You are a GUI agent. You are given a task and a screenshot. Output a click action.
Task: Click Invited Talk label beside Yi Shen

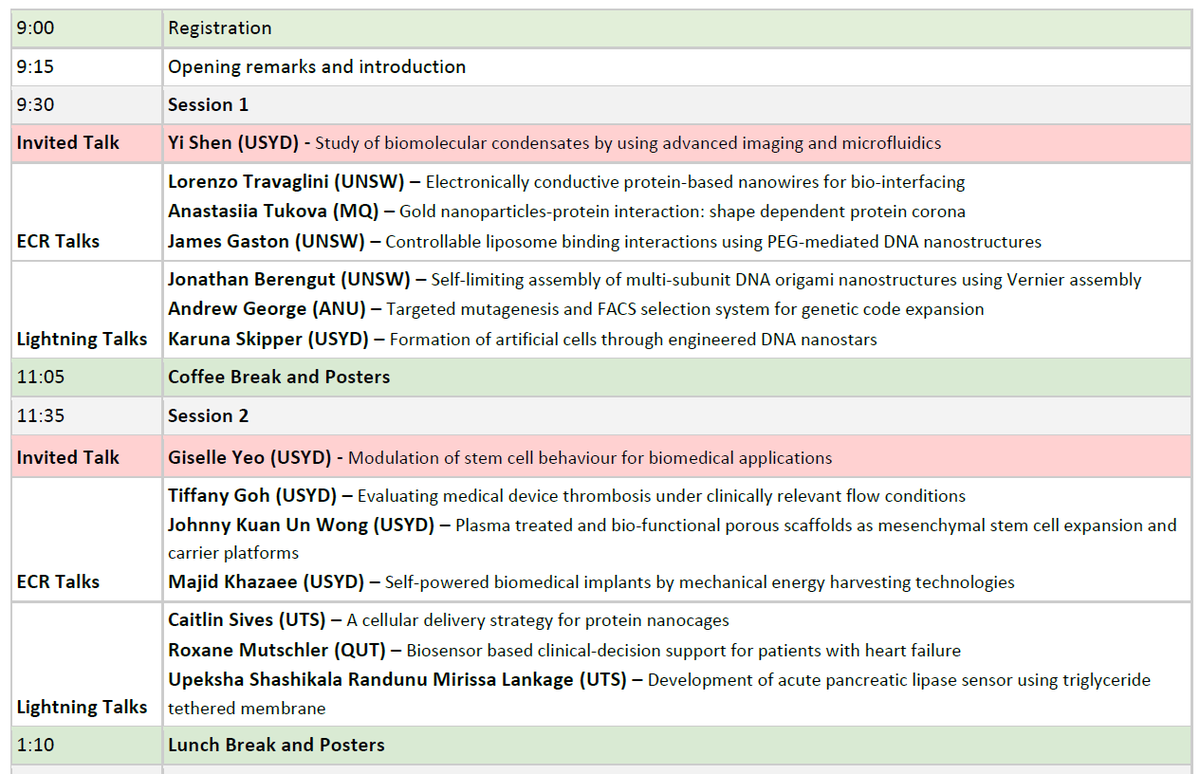click(67, 143)
